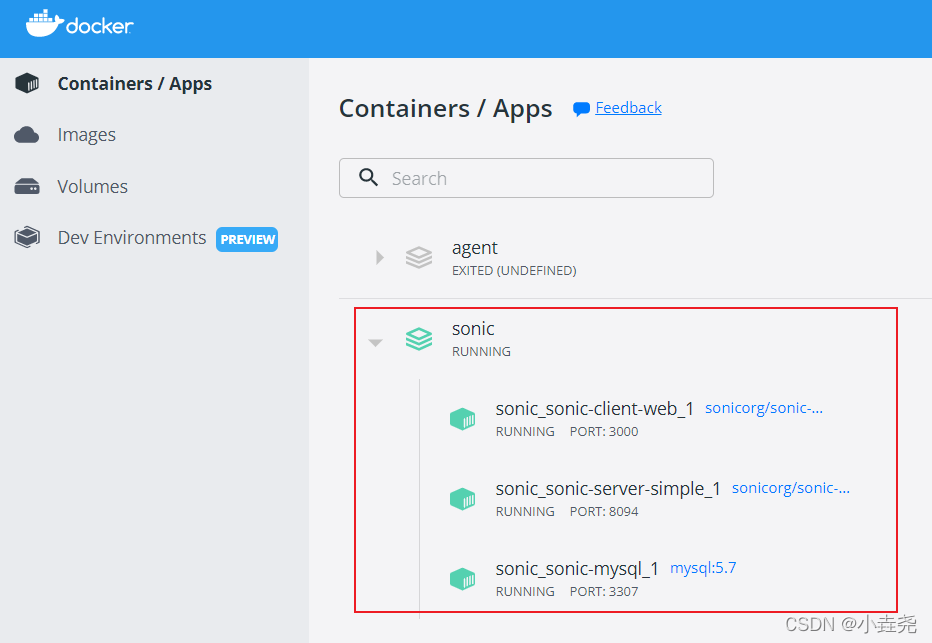Open the sonicorg image link for server-simple
The image size is (932, 643).
click(791, 488)
